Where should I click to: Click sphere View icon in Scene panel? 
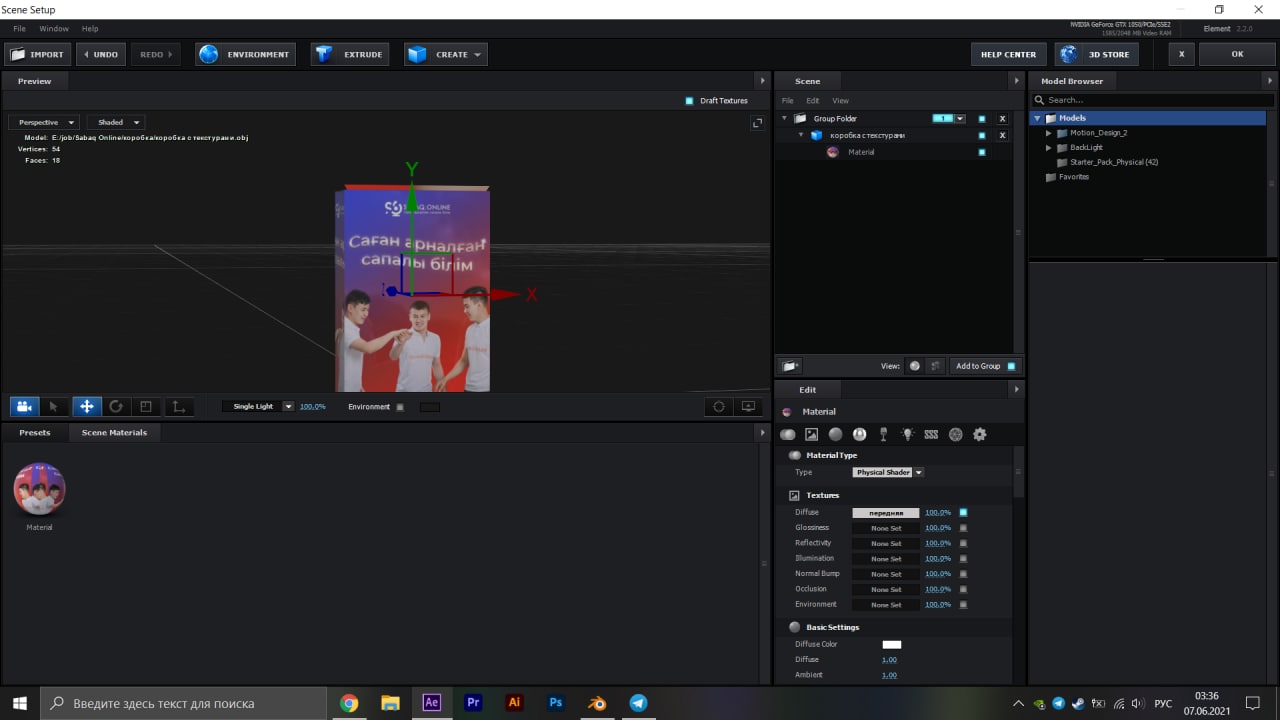914,366
